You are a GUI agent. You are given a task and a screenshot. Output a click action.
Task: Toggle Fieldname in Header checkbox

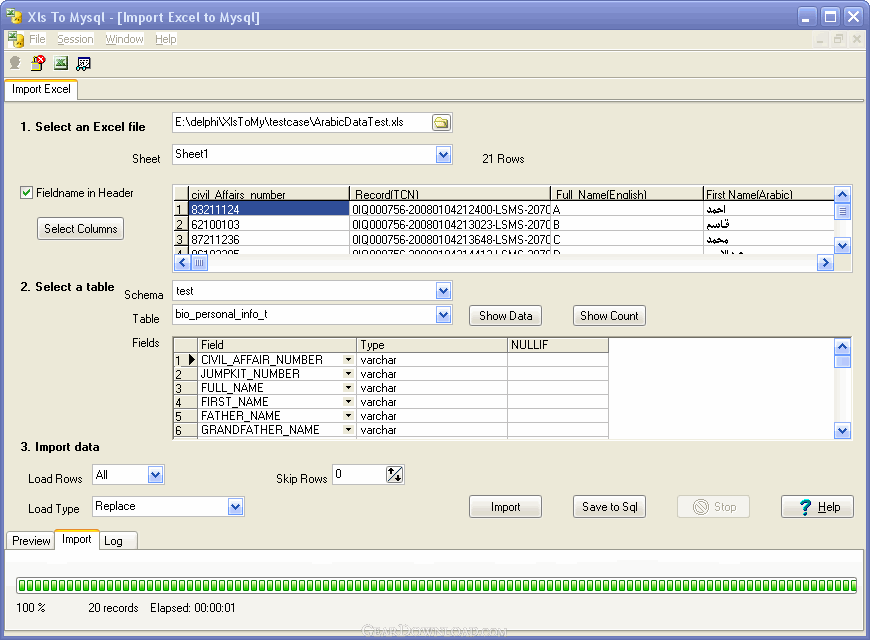coord(26,193)
